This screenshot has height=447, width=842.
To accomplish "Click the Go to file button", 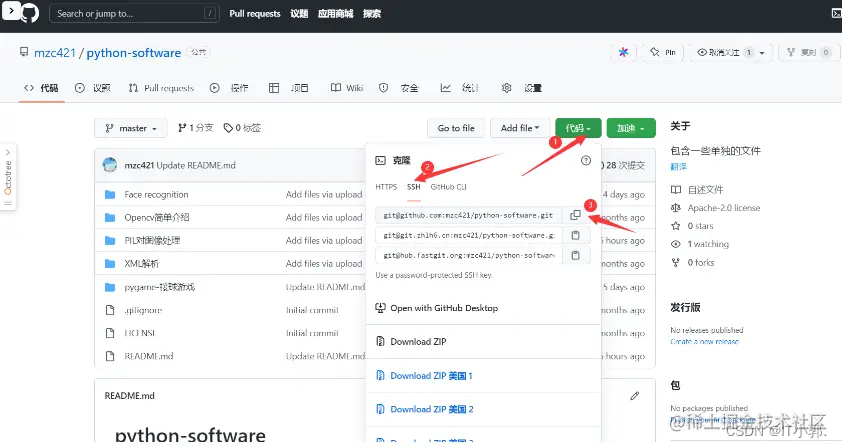I will (456, 128).
